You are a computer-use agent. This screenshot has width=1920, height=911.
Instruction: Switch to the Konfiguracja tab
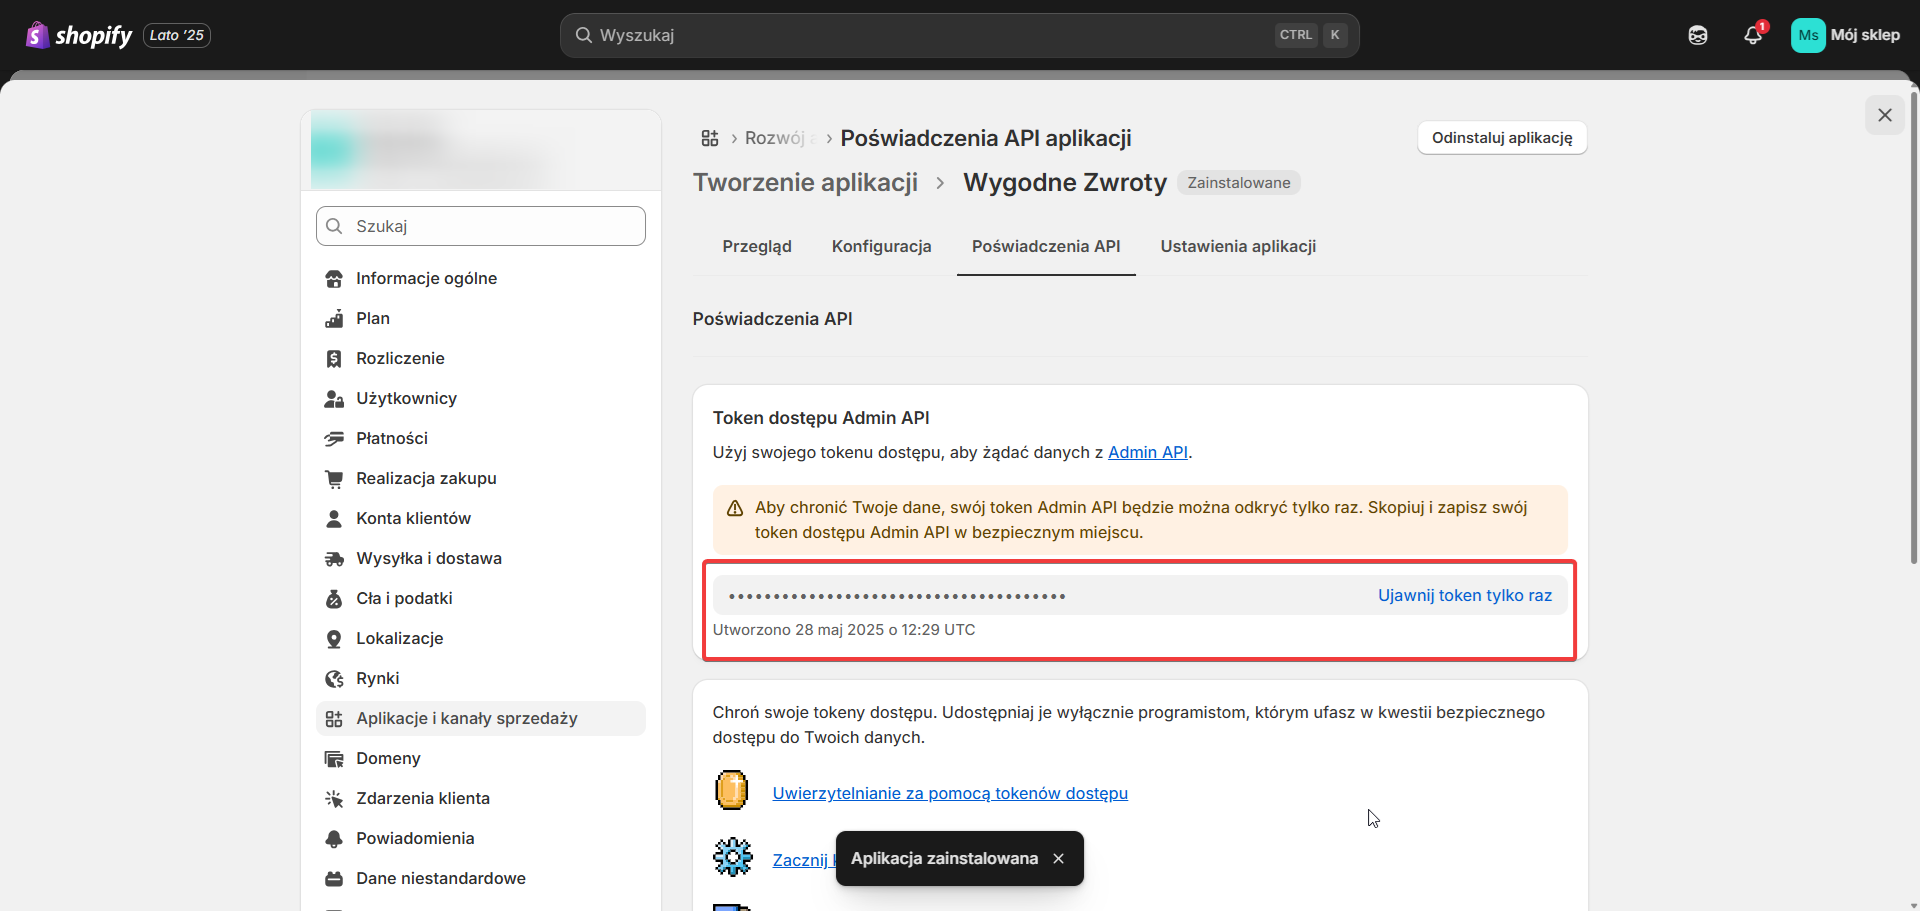coord(881,246)
